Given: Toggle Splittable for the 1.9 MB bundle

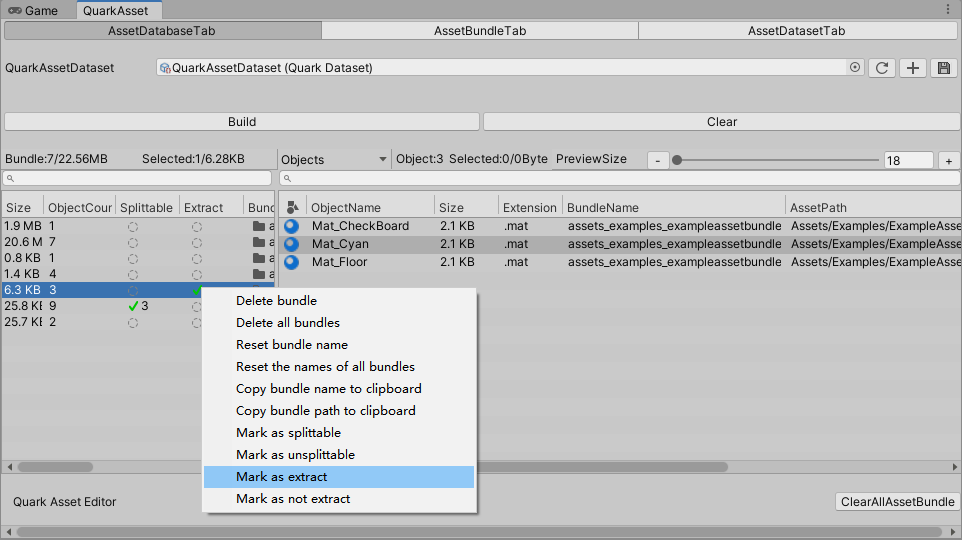Looking at the screenshot, I should (133, 226).
